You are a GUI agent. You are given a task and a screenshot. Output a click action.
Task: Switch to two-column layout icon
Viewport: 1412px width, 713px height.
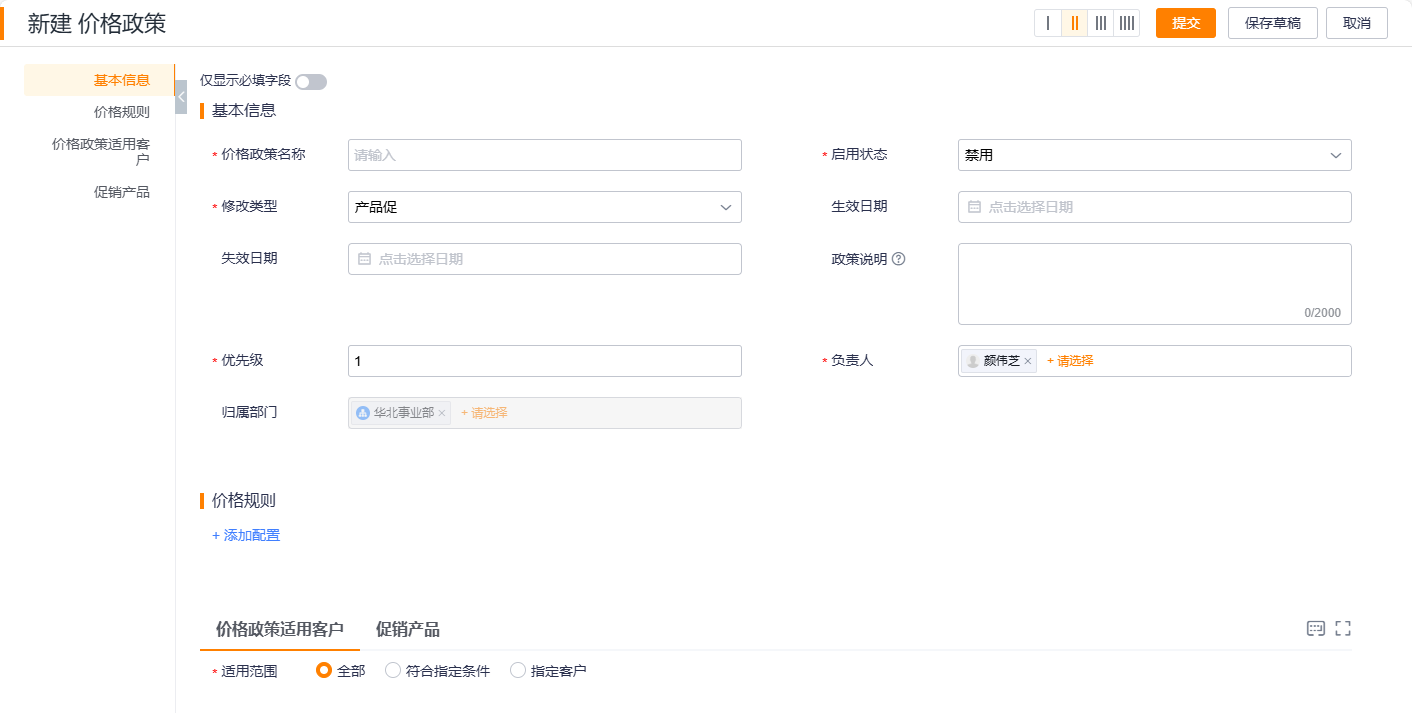click(1074, 23)
